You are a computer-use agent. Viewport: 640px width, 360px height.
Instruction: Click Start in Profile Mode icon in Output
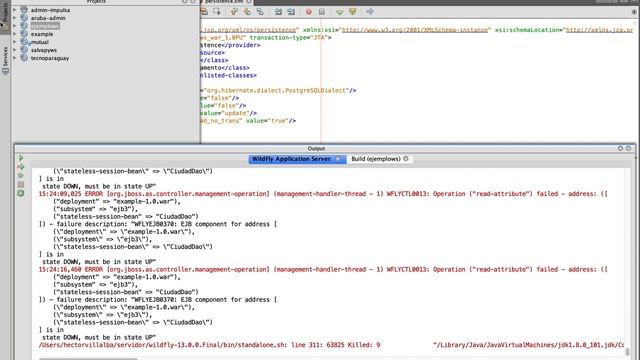21,176
